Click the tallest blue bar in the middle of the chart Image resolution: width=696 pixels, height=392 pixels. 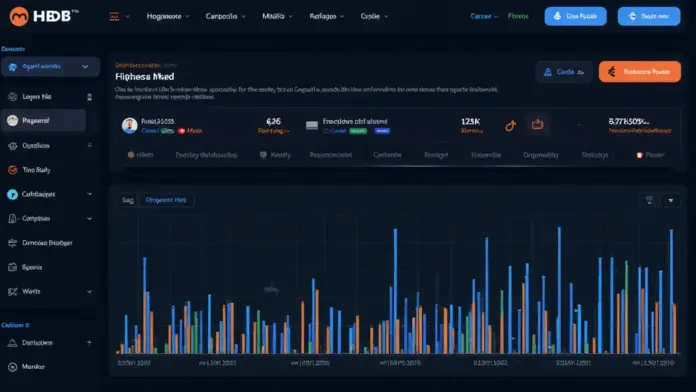point(395,291)
